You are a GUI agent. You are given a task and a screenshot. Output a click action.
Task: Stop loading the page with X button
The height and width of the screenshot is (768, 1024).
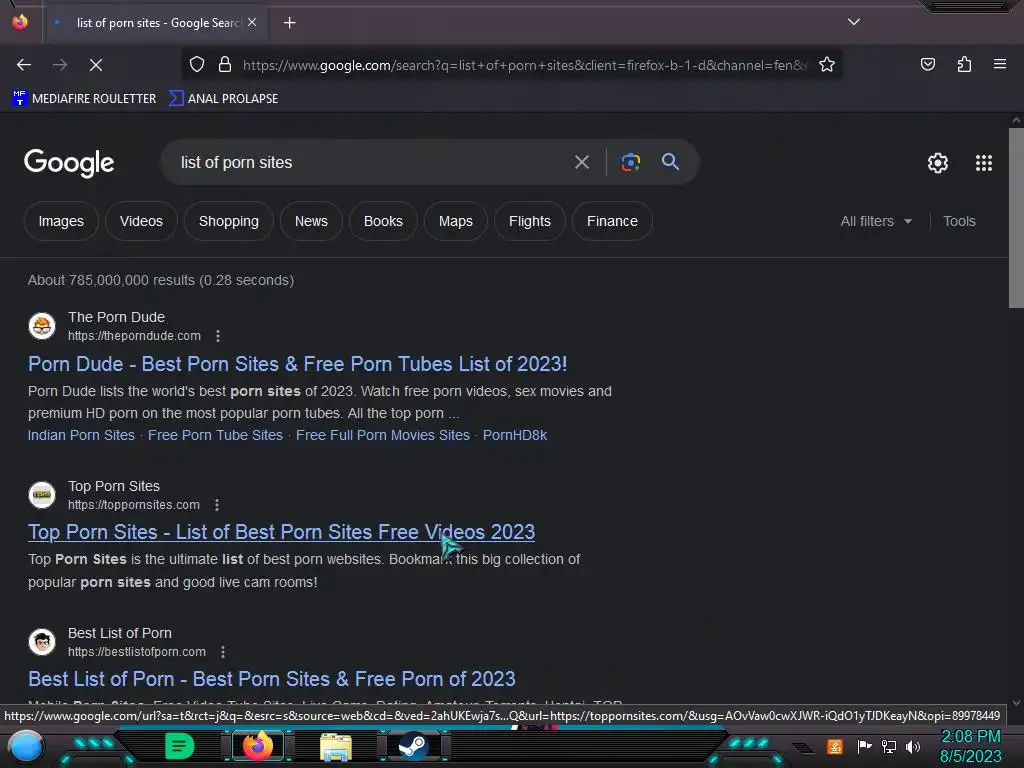point(96,65)
